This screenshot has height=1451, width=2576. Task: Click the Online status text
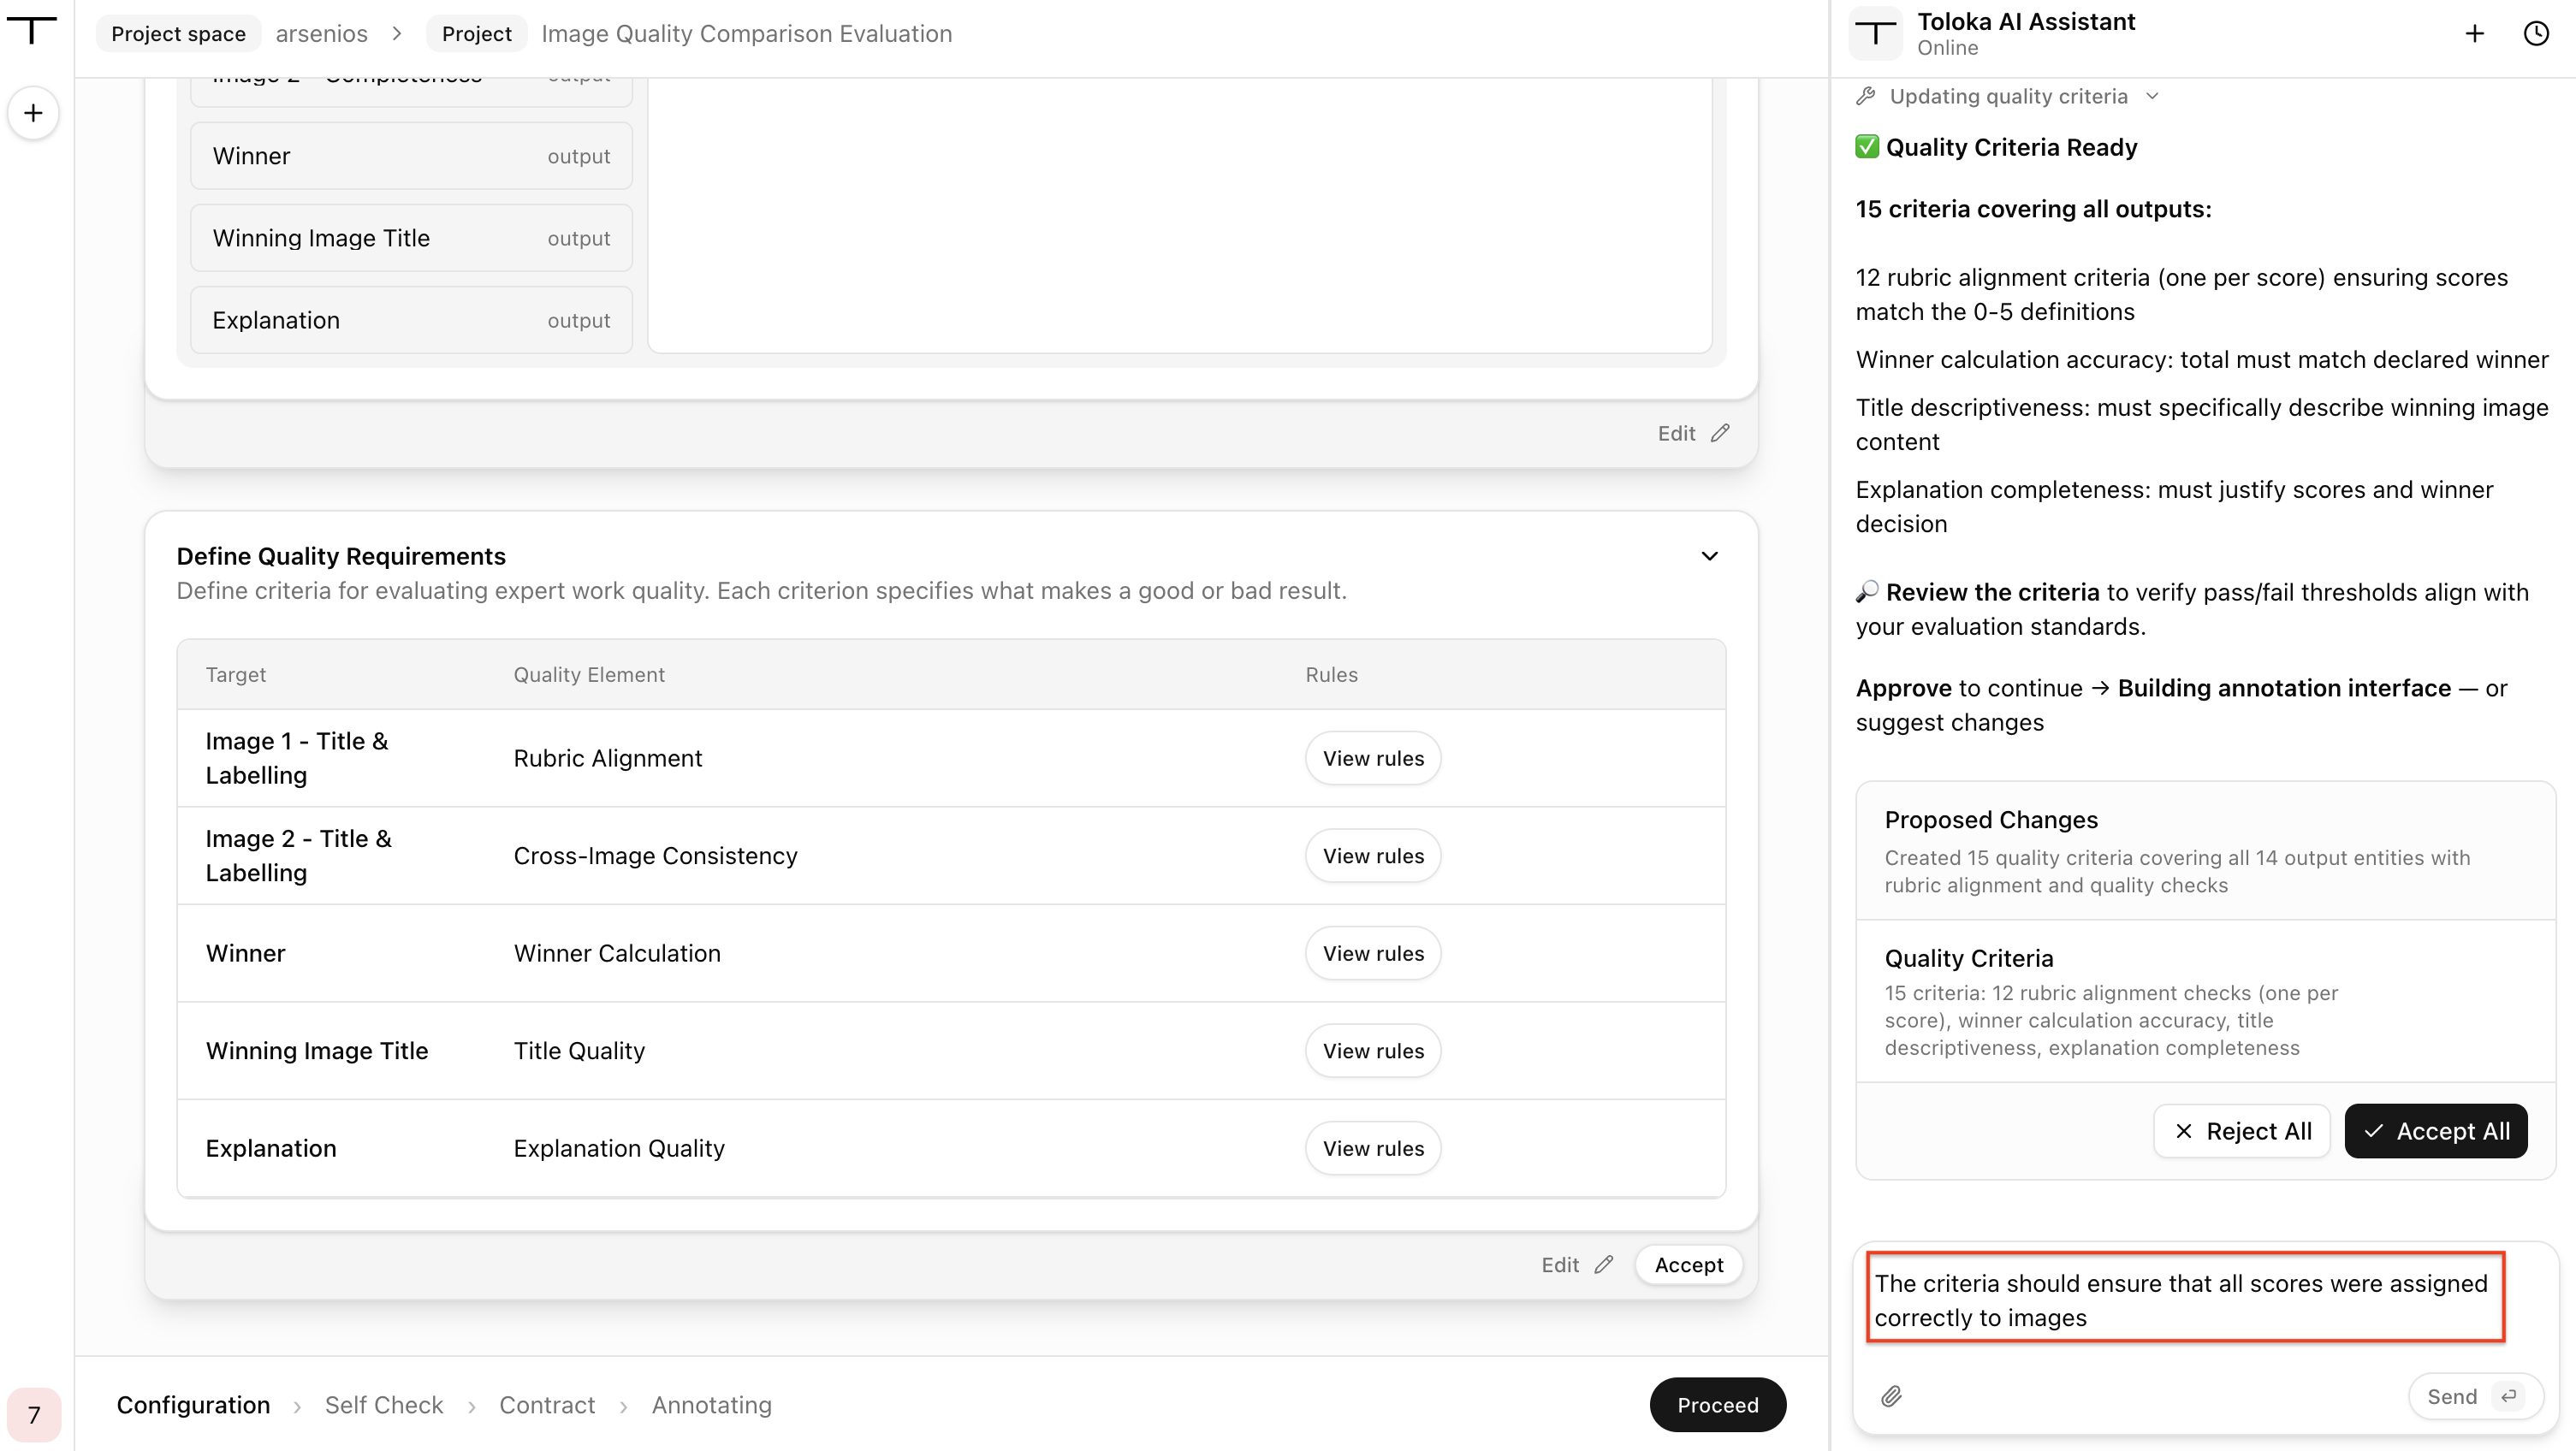[x=1947, y=48]
